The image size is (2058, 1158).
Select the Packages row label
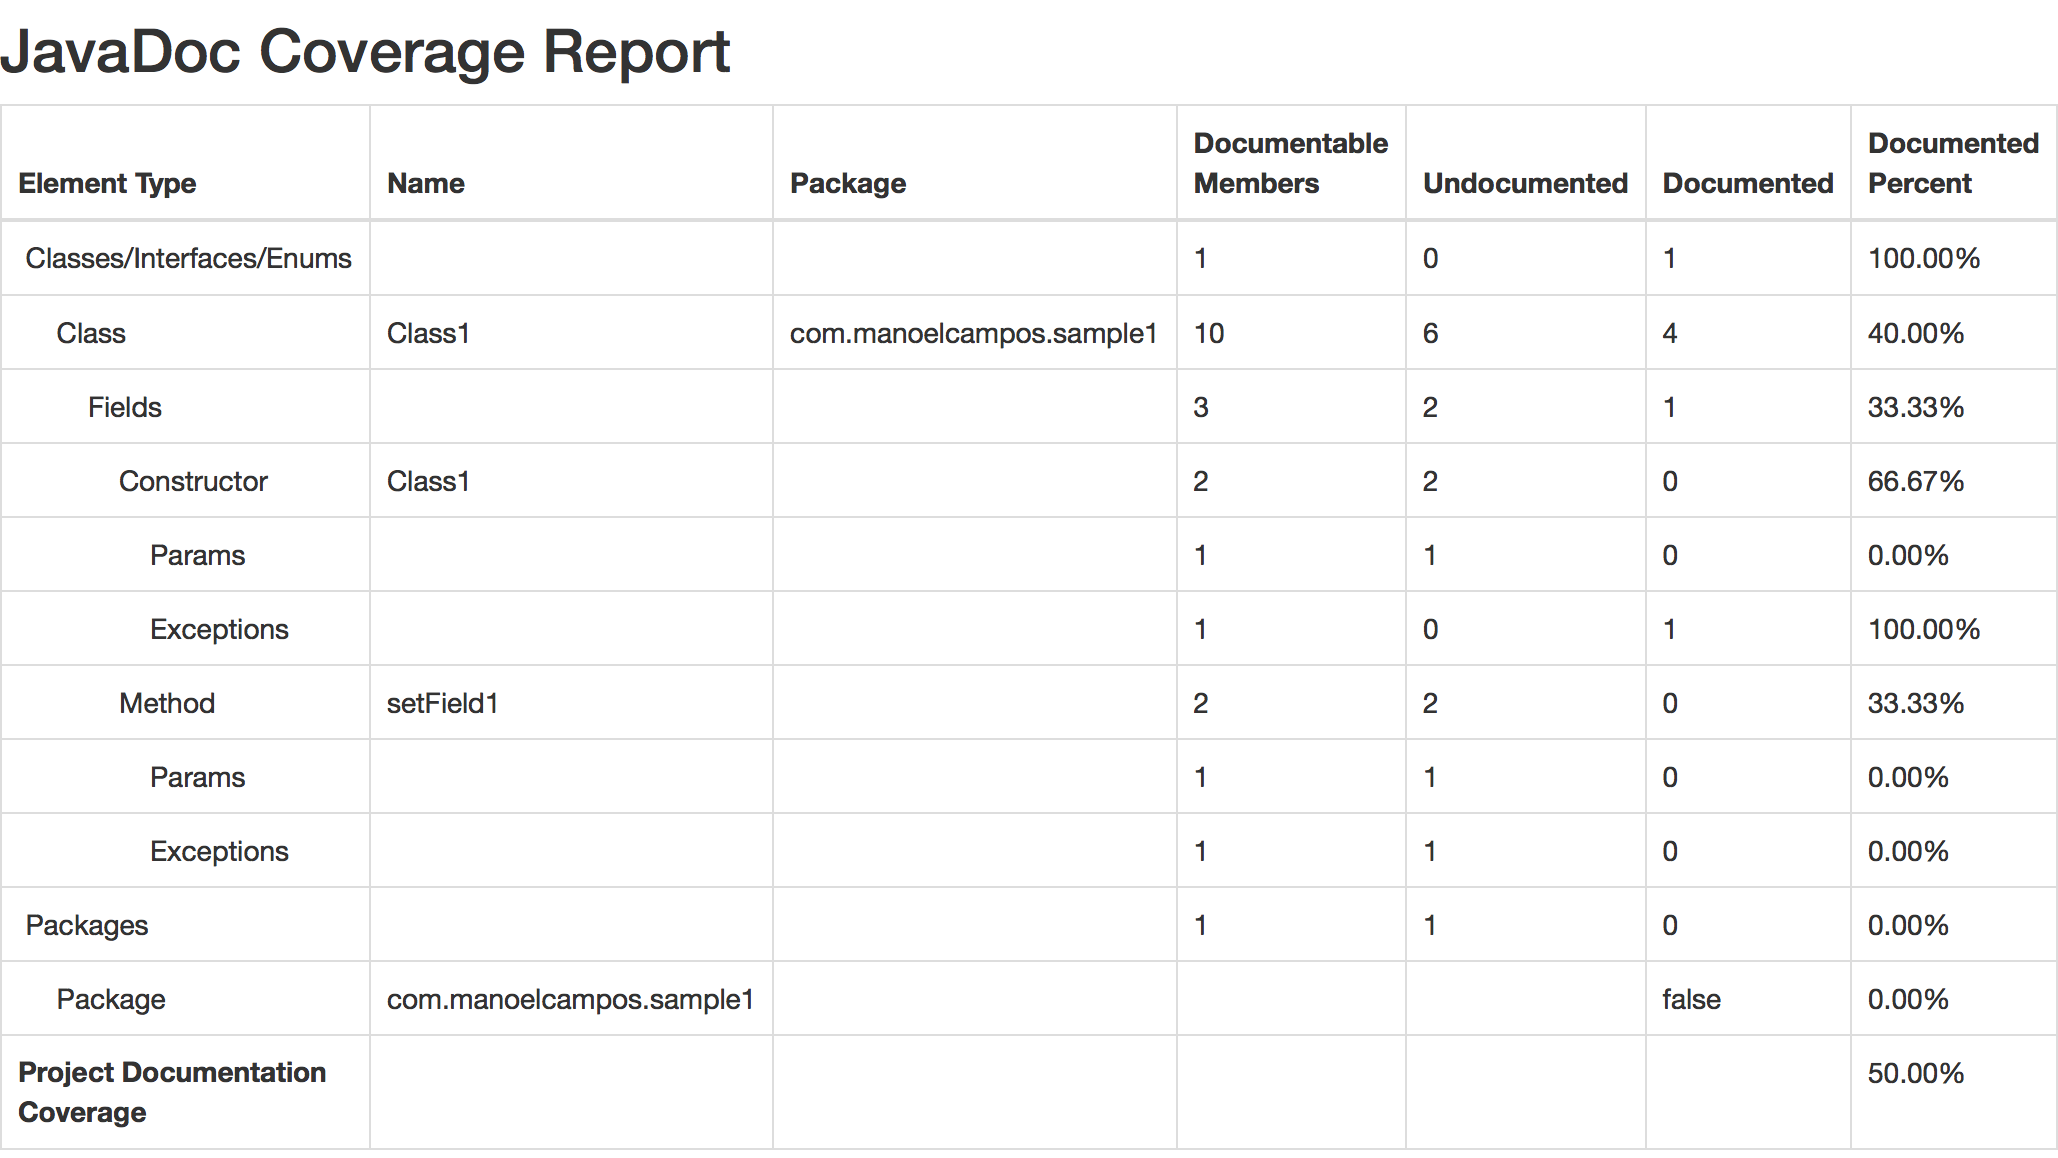87,926
